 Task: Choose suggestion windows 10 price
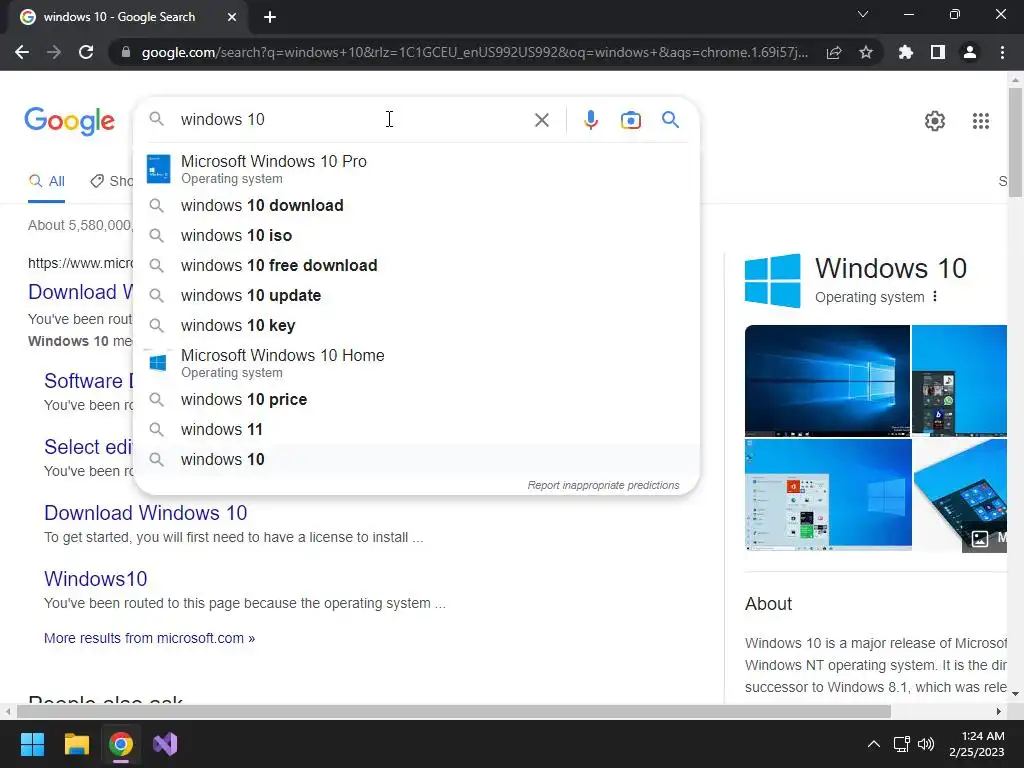417,399
